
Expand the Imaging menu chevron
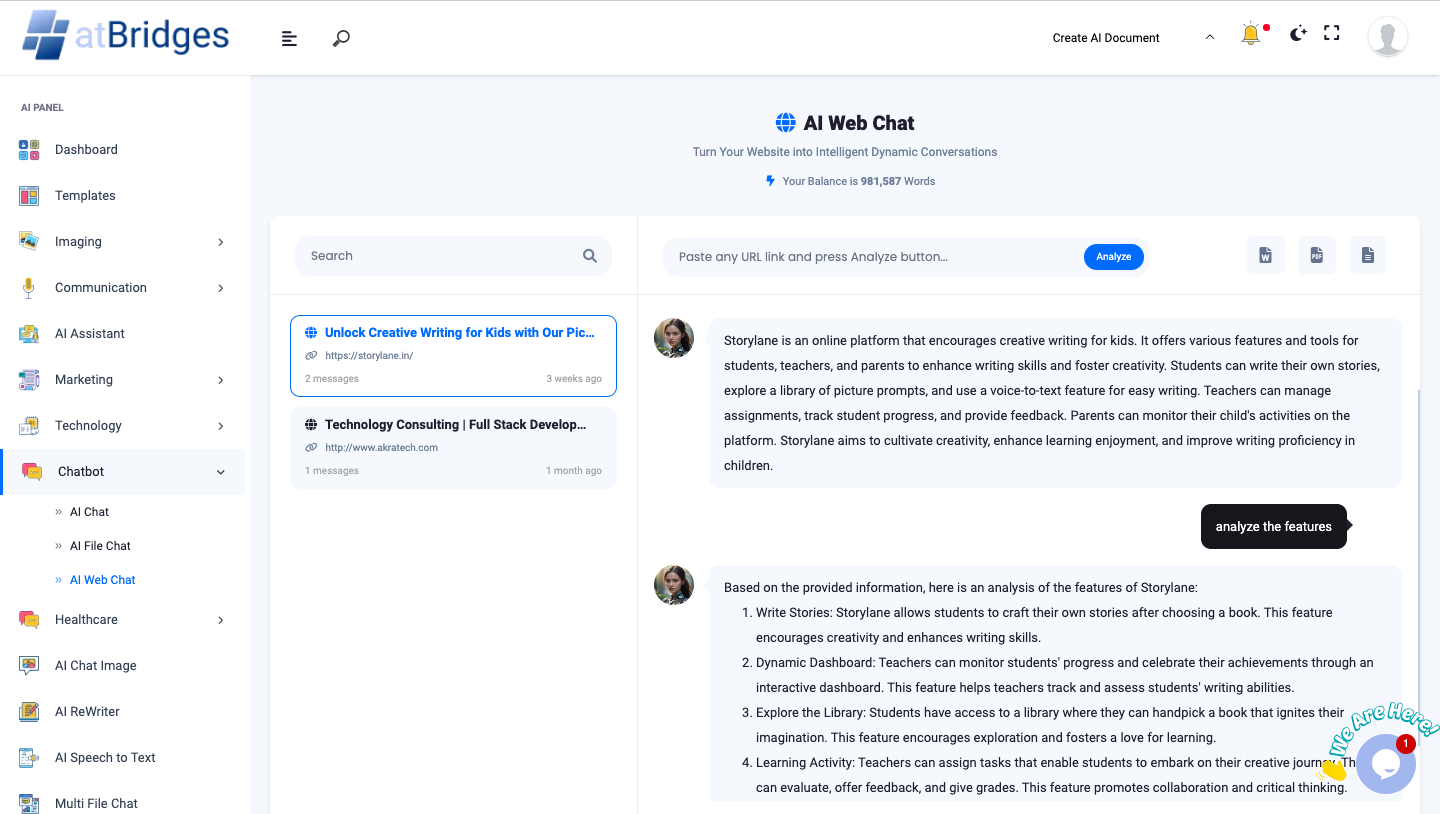[221, 242]
